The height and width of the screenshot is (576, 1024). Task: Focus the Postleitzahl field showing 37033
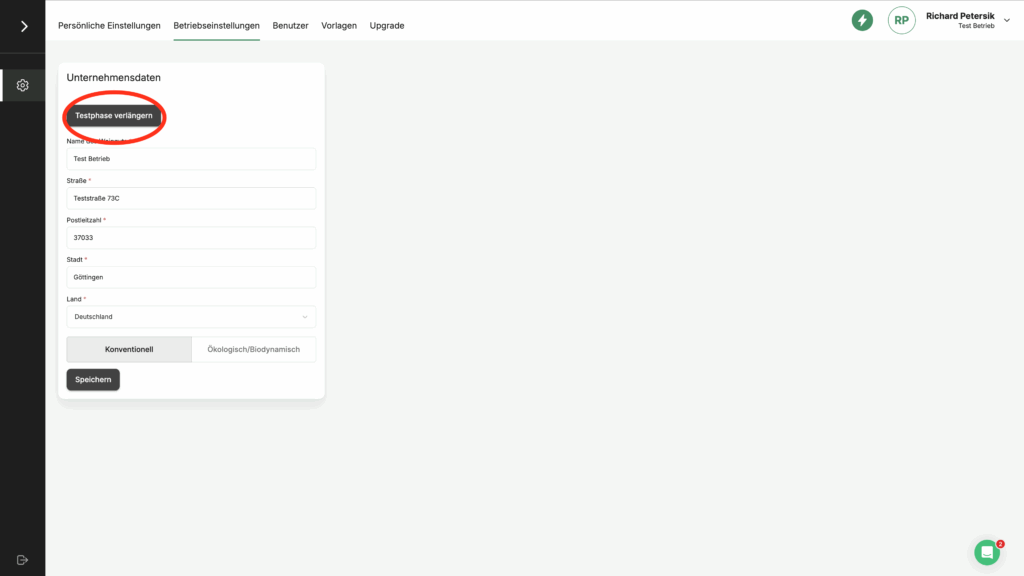coord(191,238)
